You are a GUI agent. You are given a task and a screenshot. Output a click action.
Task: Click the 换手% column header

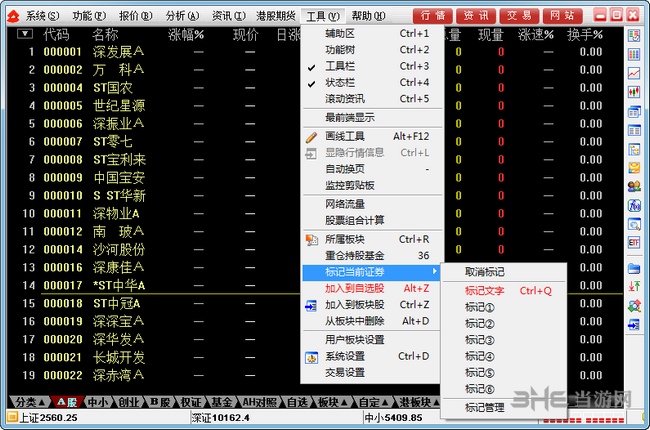point(585,35)
